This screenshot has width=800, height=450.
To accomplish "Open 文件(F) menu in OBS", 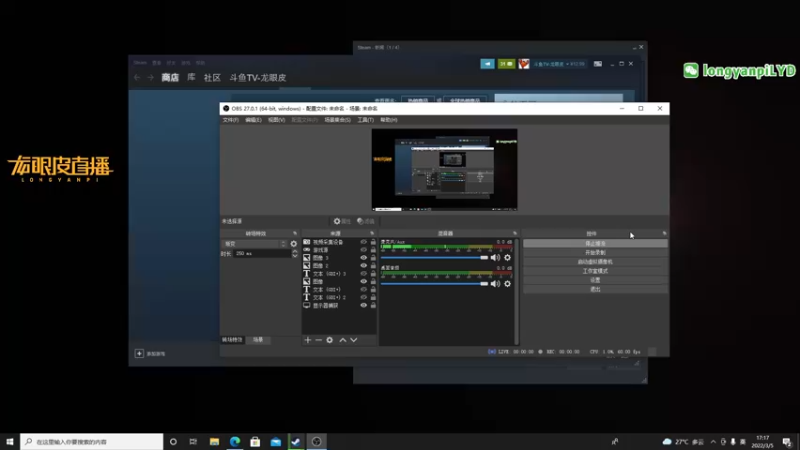I will (231, 120).
